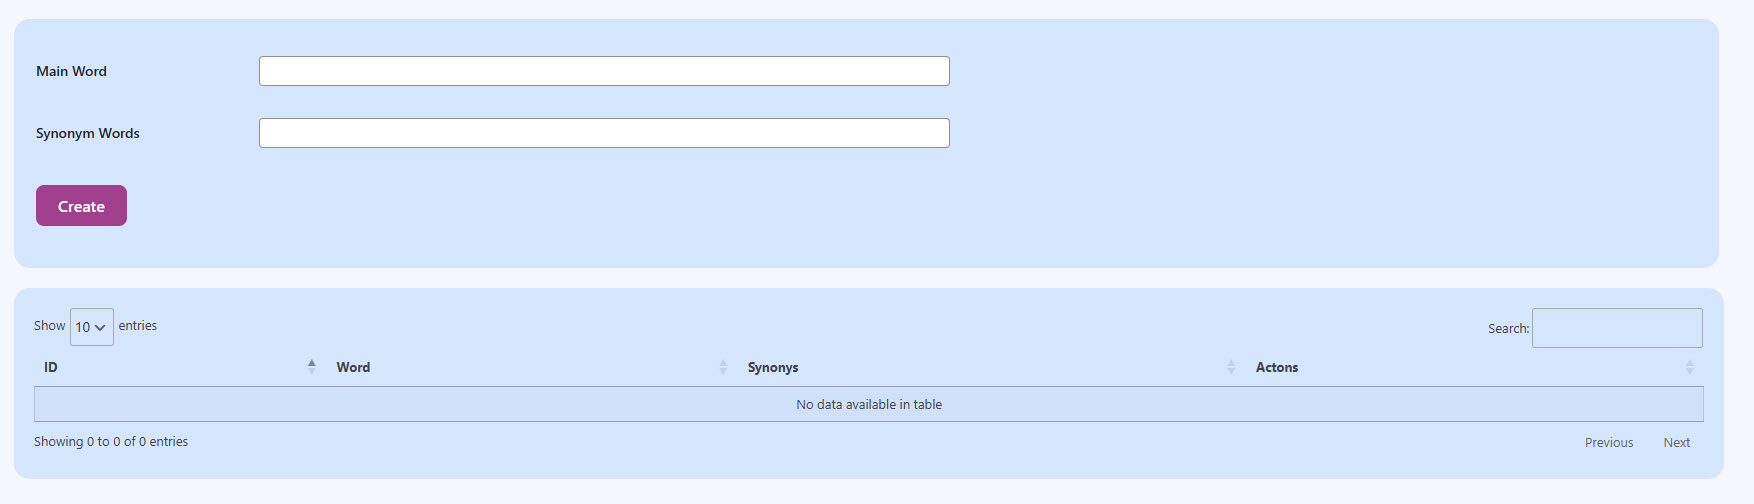Click the sort arrows in Synonys column
This screenshot has width=1754, height=504.
coord(1231,367)
